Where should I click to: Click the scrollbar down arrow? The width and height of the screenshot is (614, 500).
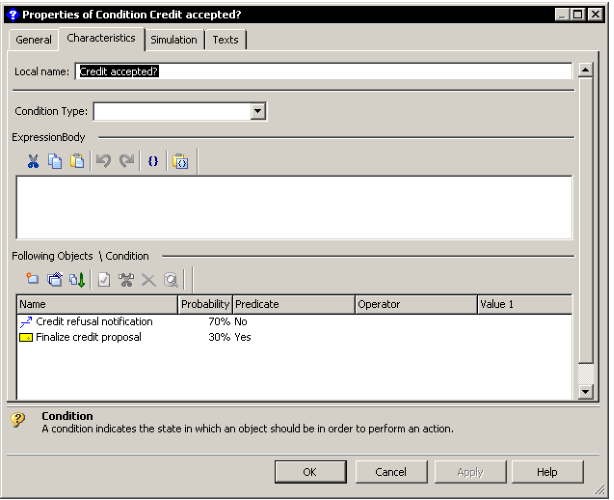pyautogui.click(x=586, y=392)
